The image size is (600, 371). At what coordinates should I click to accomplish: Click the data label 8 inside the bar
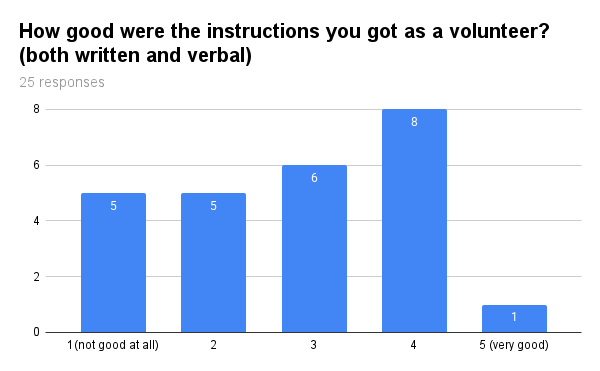point(414,122)
